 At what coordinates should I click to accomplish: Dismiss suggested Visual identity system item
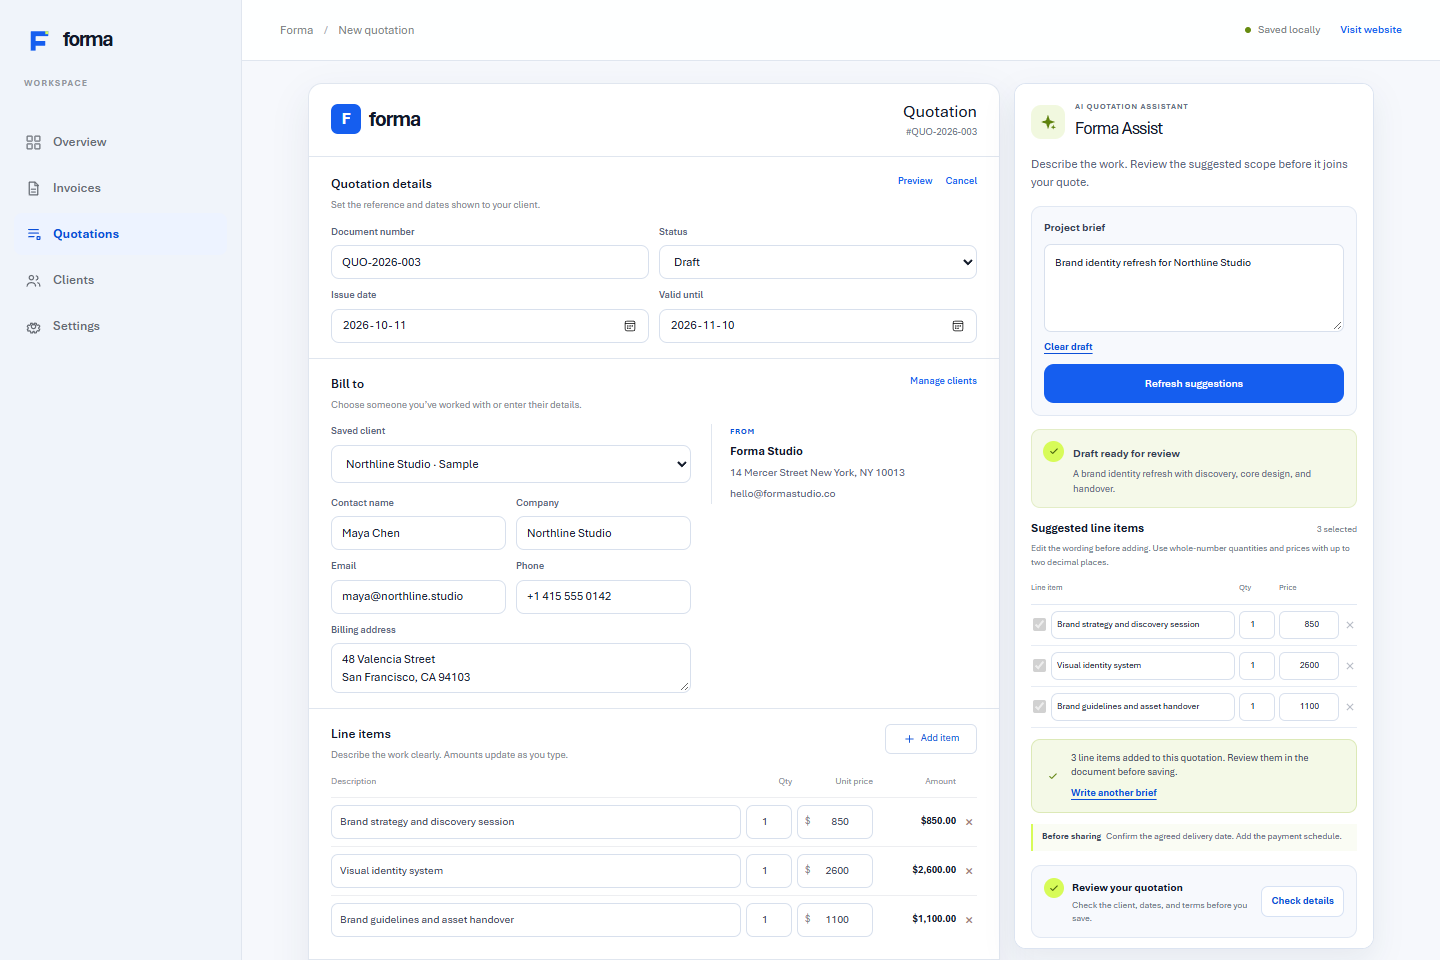[x=1350, y=666]
